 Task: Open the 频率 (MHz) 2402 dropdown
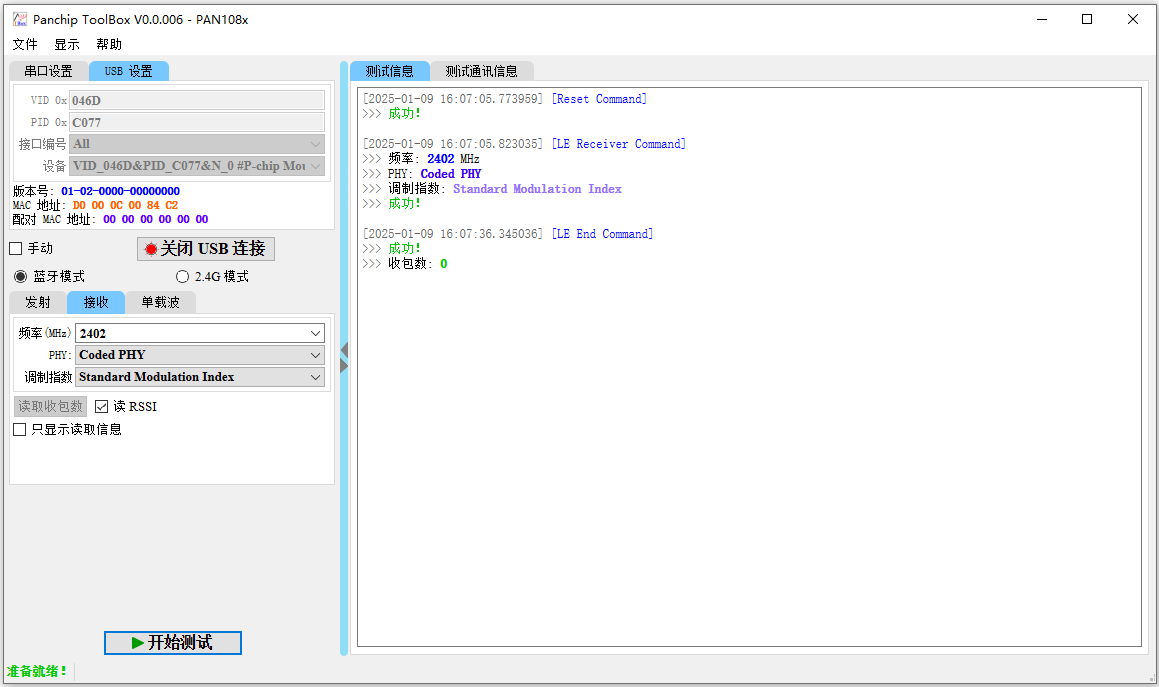coord(200,334)
